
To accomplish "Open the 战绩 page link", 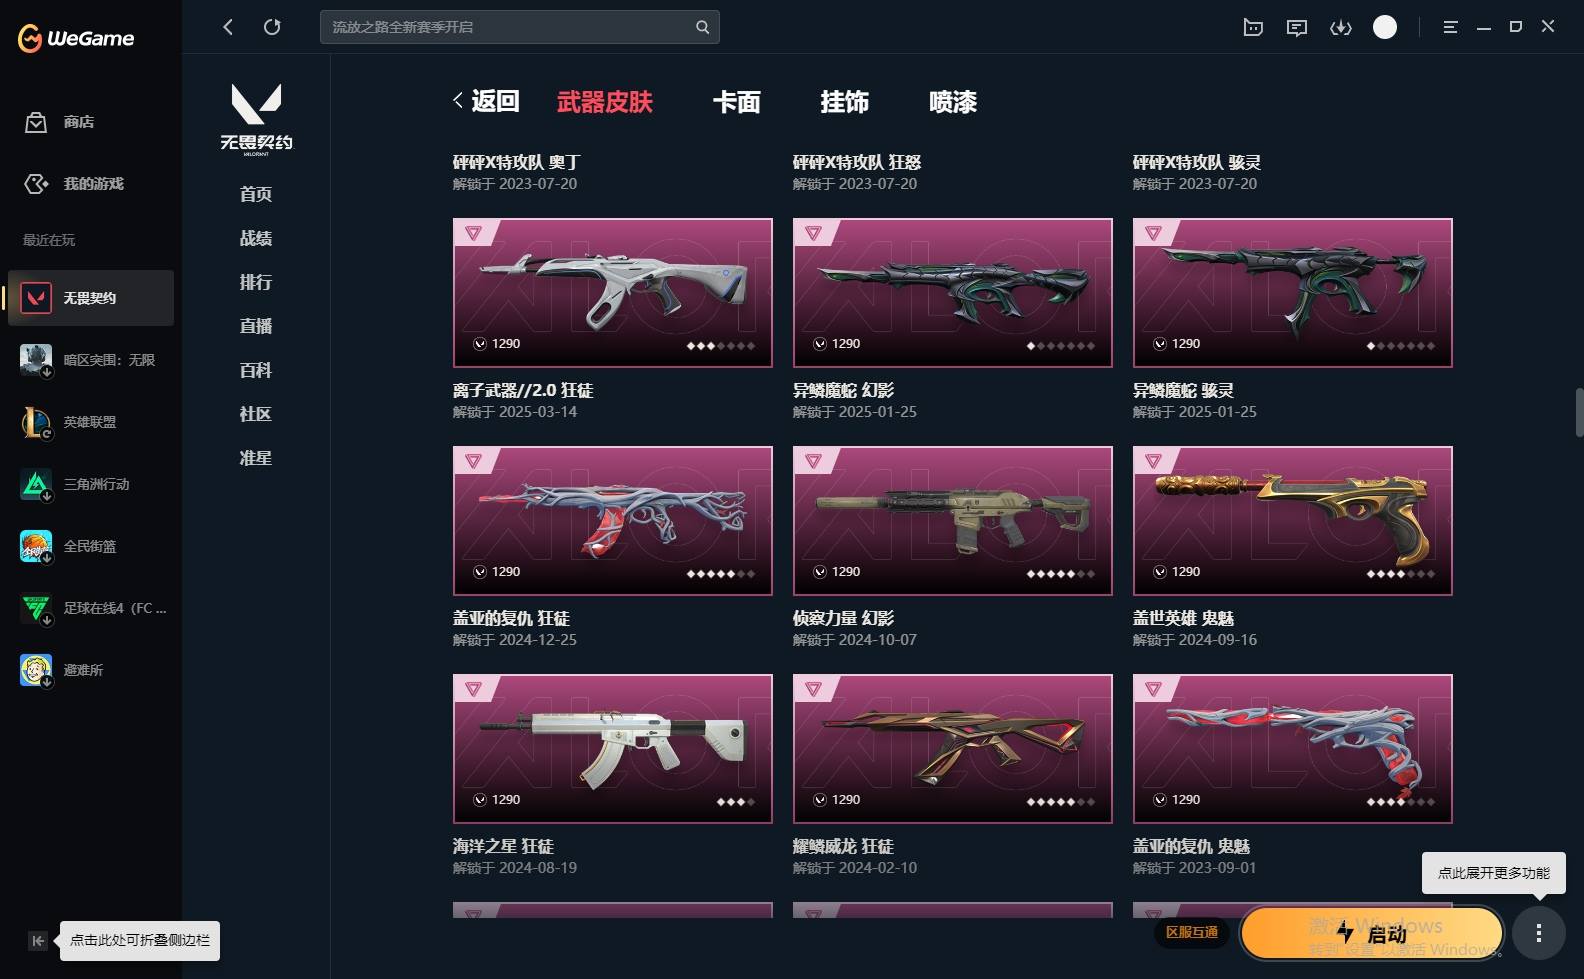I will [256, 238].
